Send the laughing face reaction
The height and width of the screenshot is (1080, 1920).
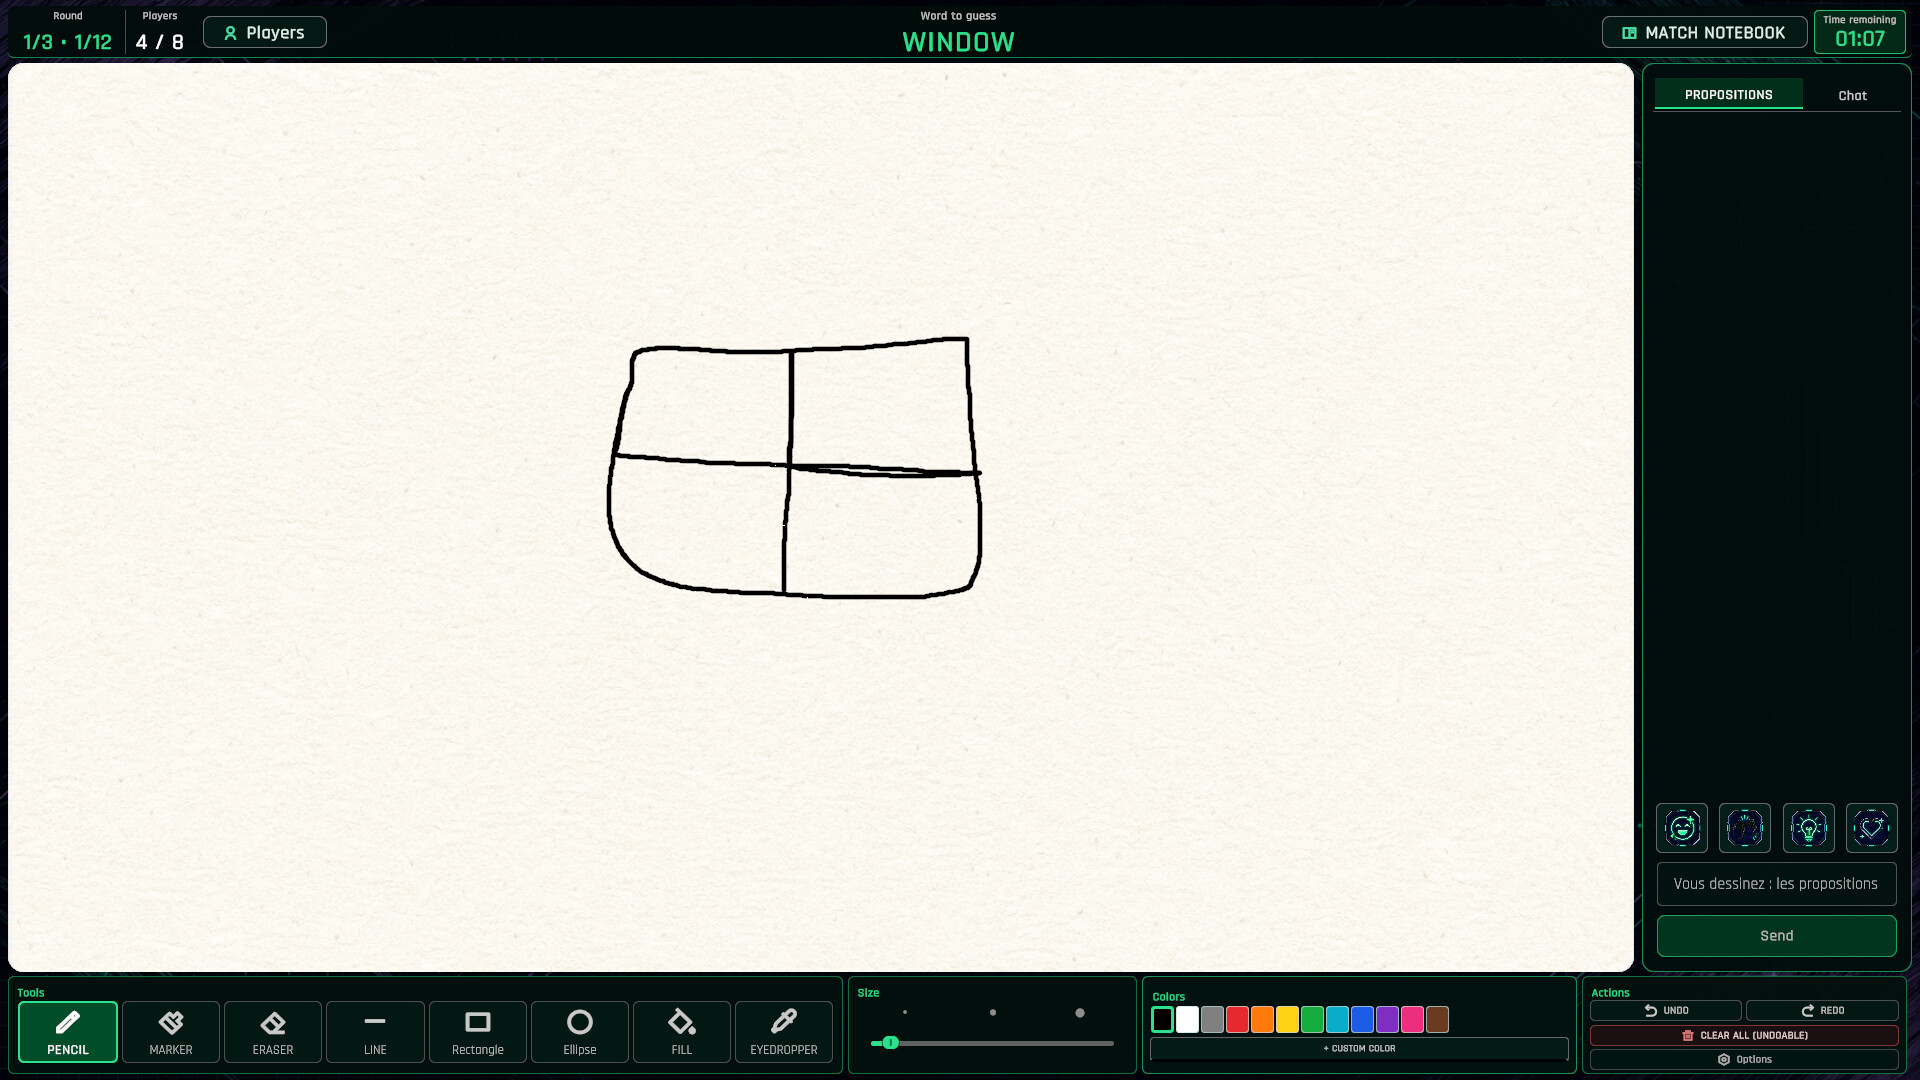tap(1682, 828)
